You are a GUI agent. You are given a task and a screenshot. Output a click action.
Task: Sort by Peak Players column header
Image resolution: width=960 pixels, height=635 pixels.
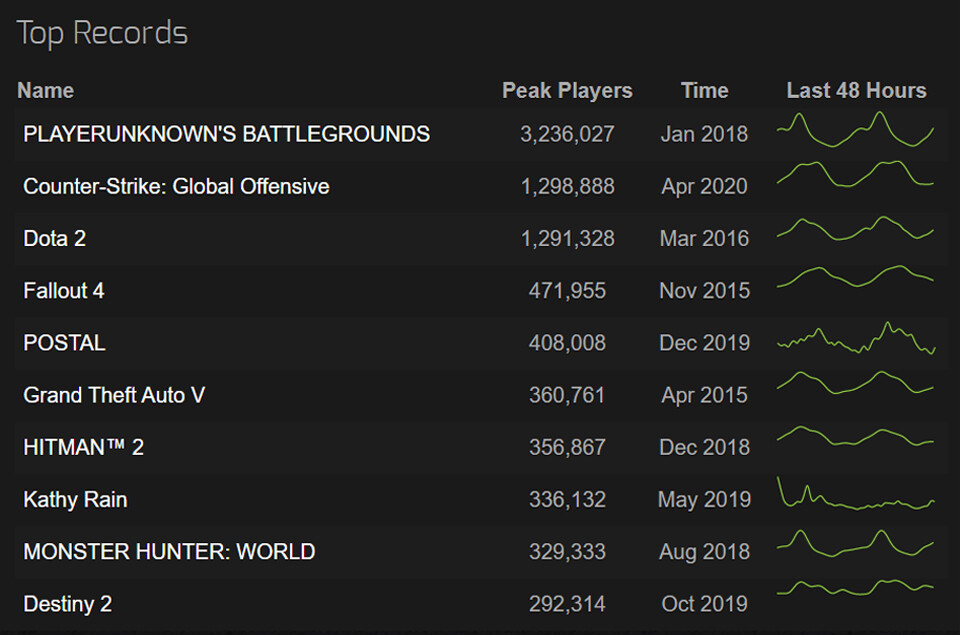coord(567,90)
